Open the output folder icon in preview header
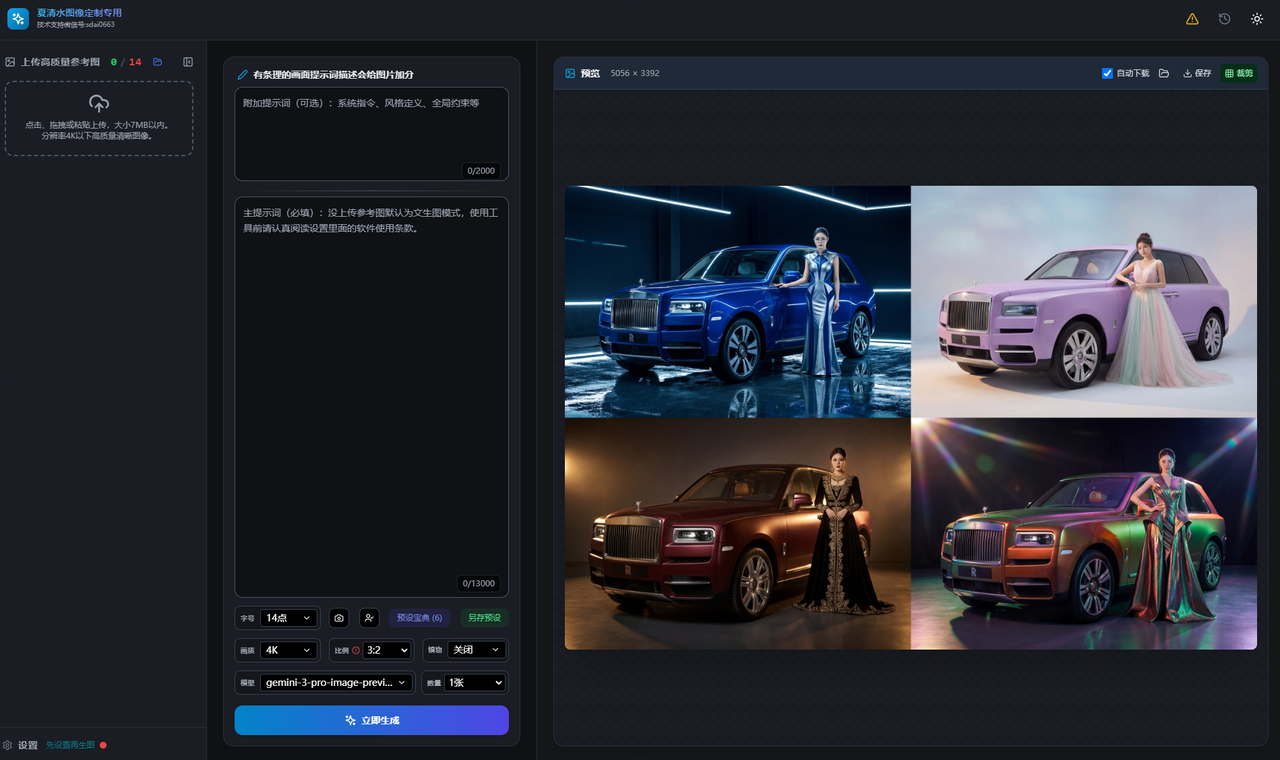 (1164, 73)
